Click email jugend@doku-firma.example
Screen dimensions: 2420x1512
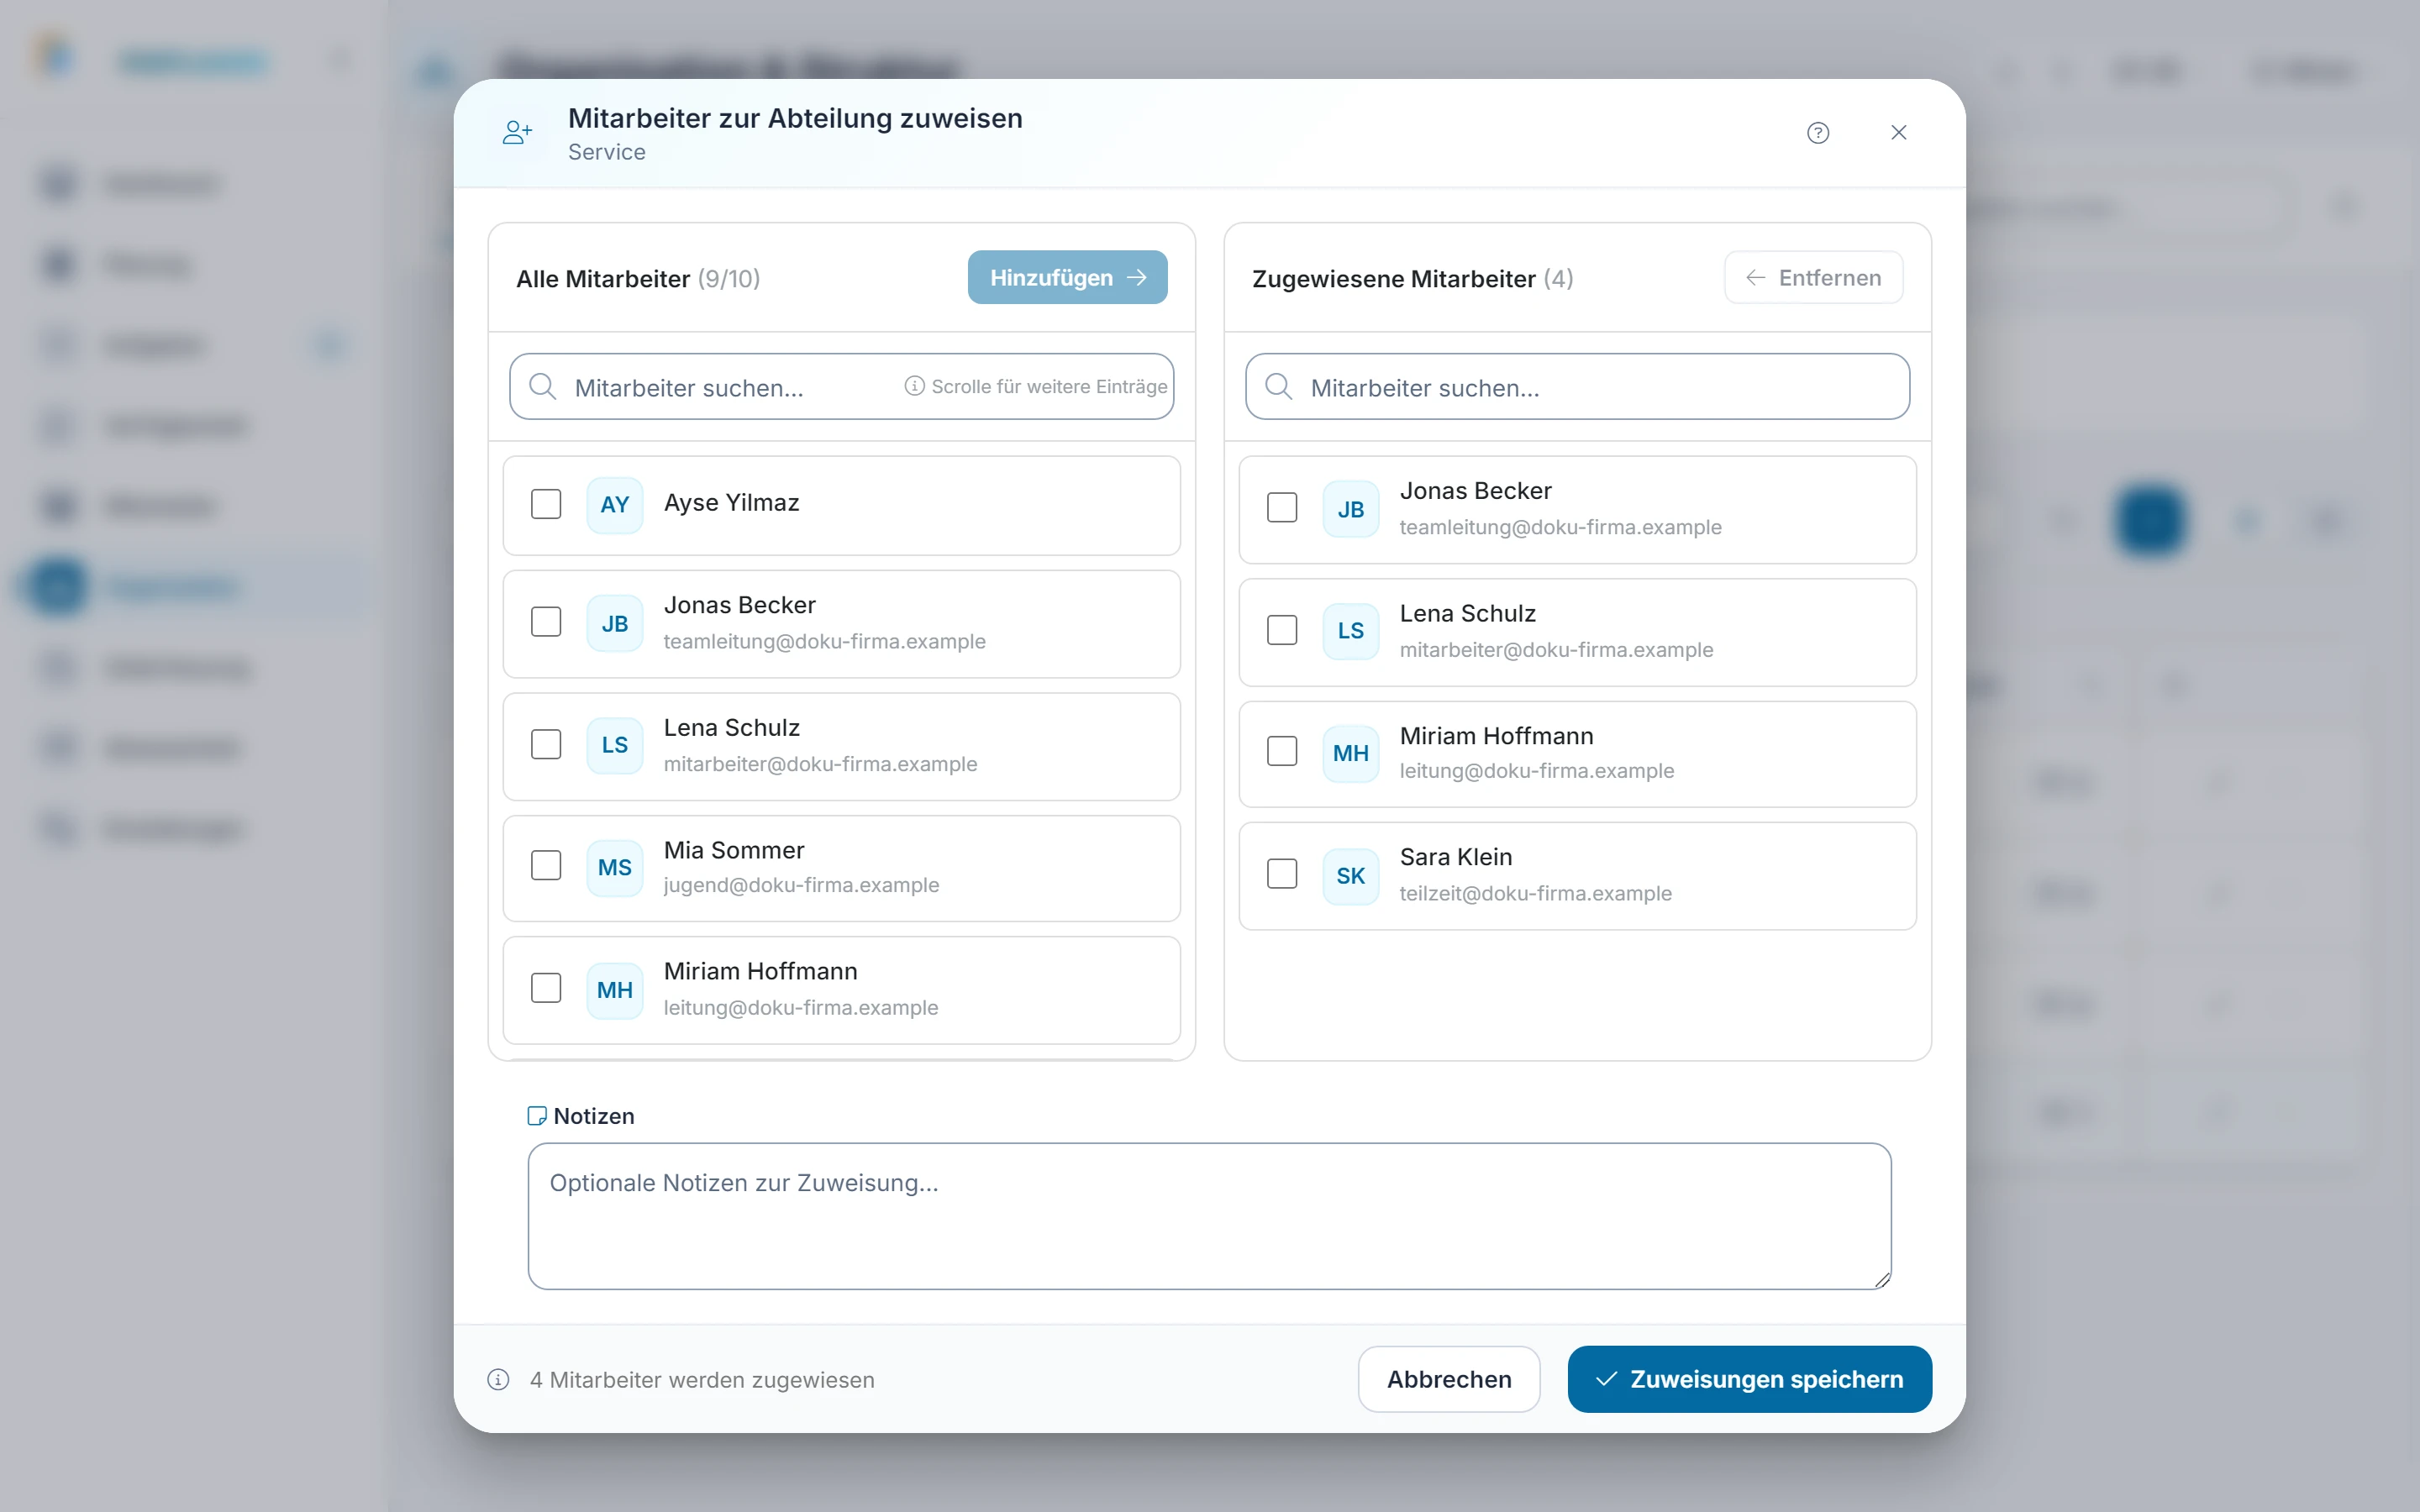coord(801,886)
